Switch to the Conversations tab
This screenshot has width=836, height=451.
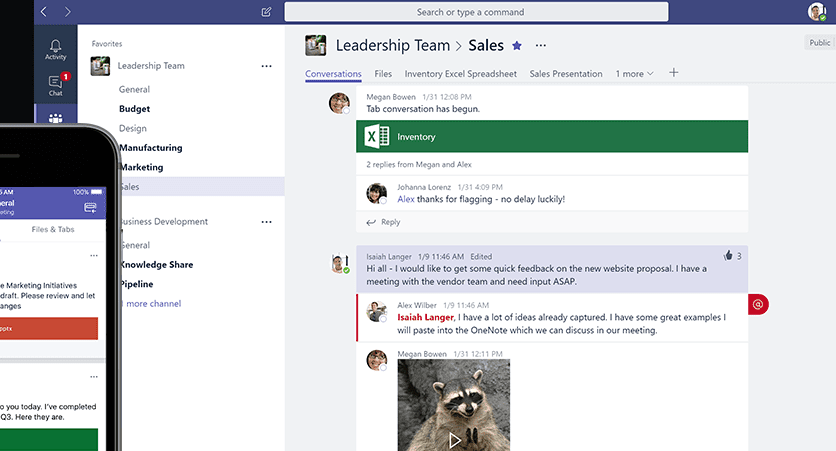[x=333, y=74]
